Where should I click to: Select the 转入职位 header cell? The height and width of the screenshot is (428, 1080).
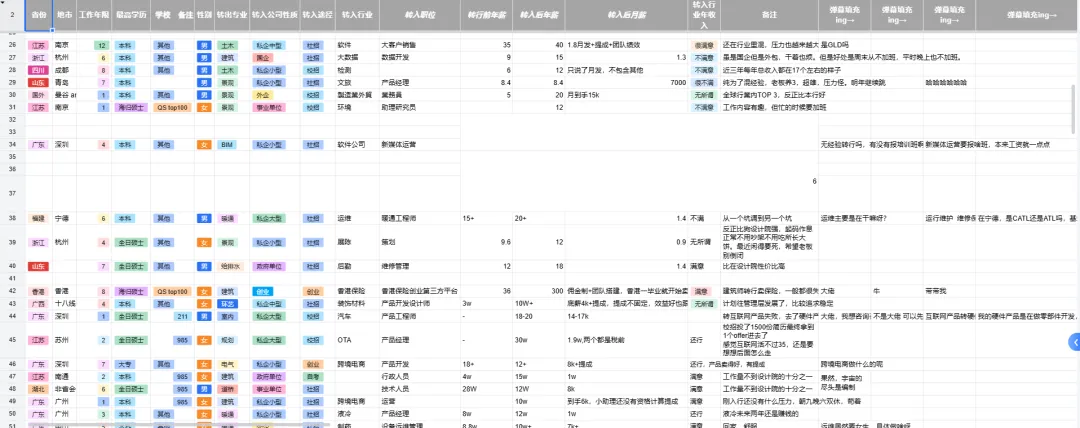tap(419, 14)
